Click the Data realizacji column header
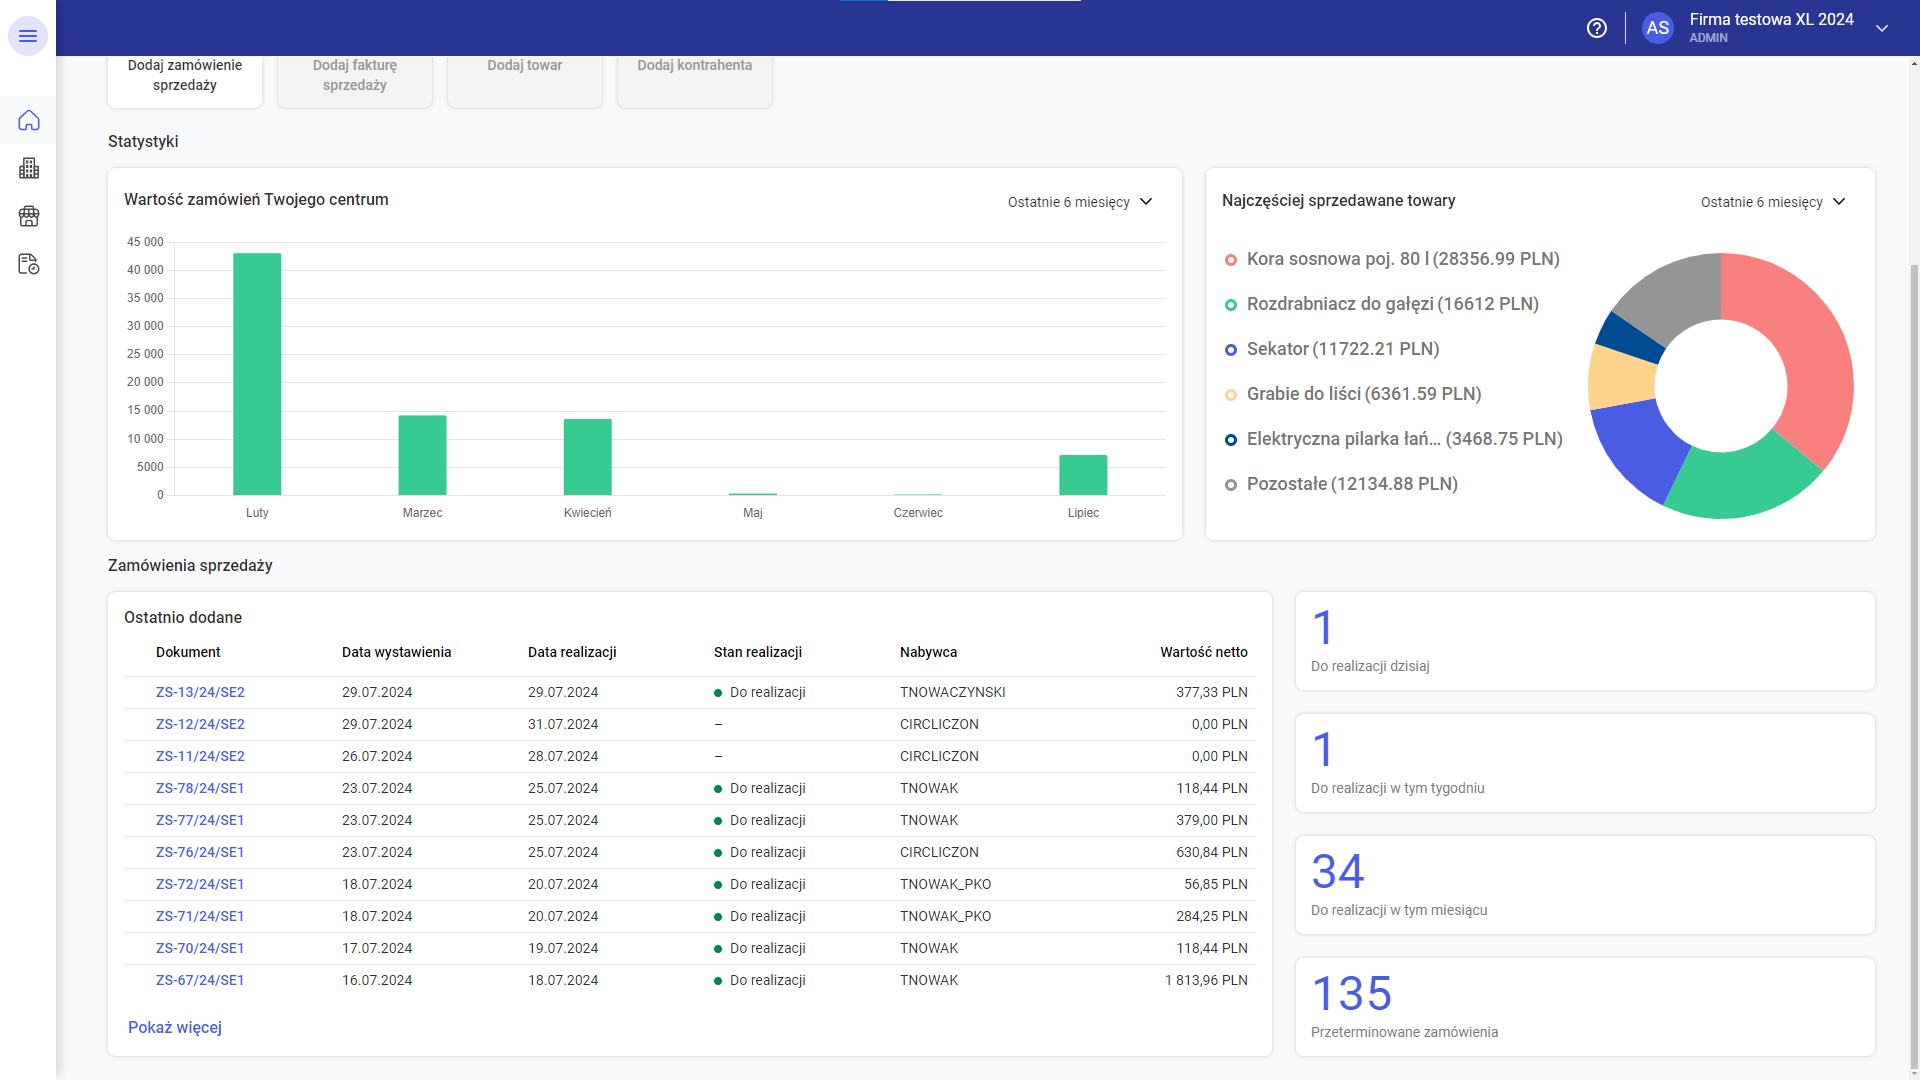This screenshot has width=1920, height=1080. 572,652
